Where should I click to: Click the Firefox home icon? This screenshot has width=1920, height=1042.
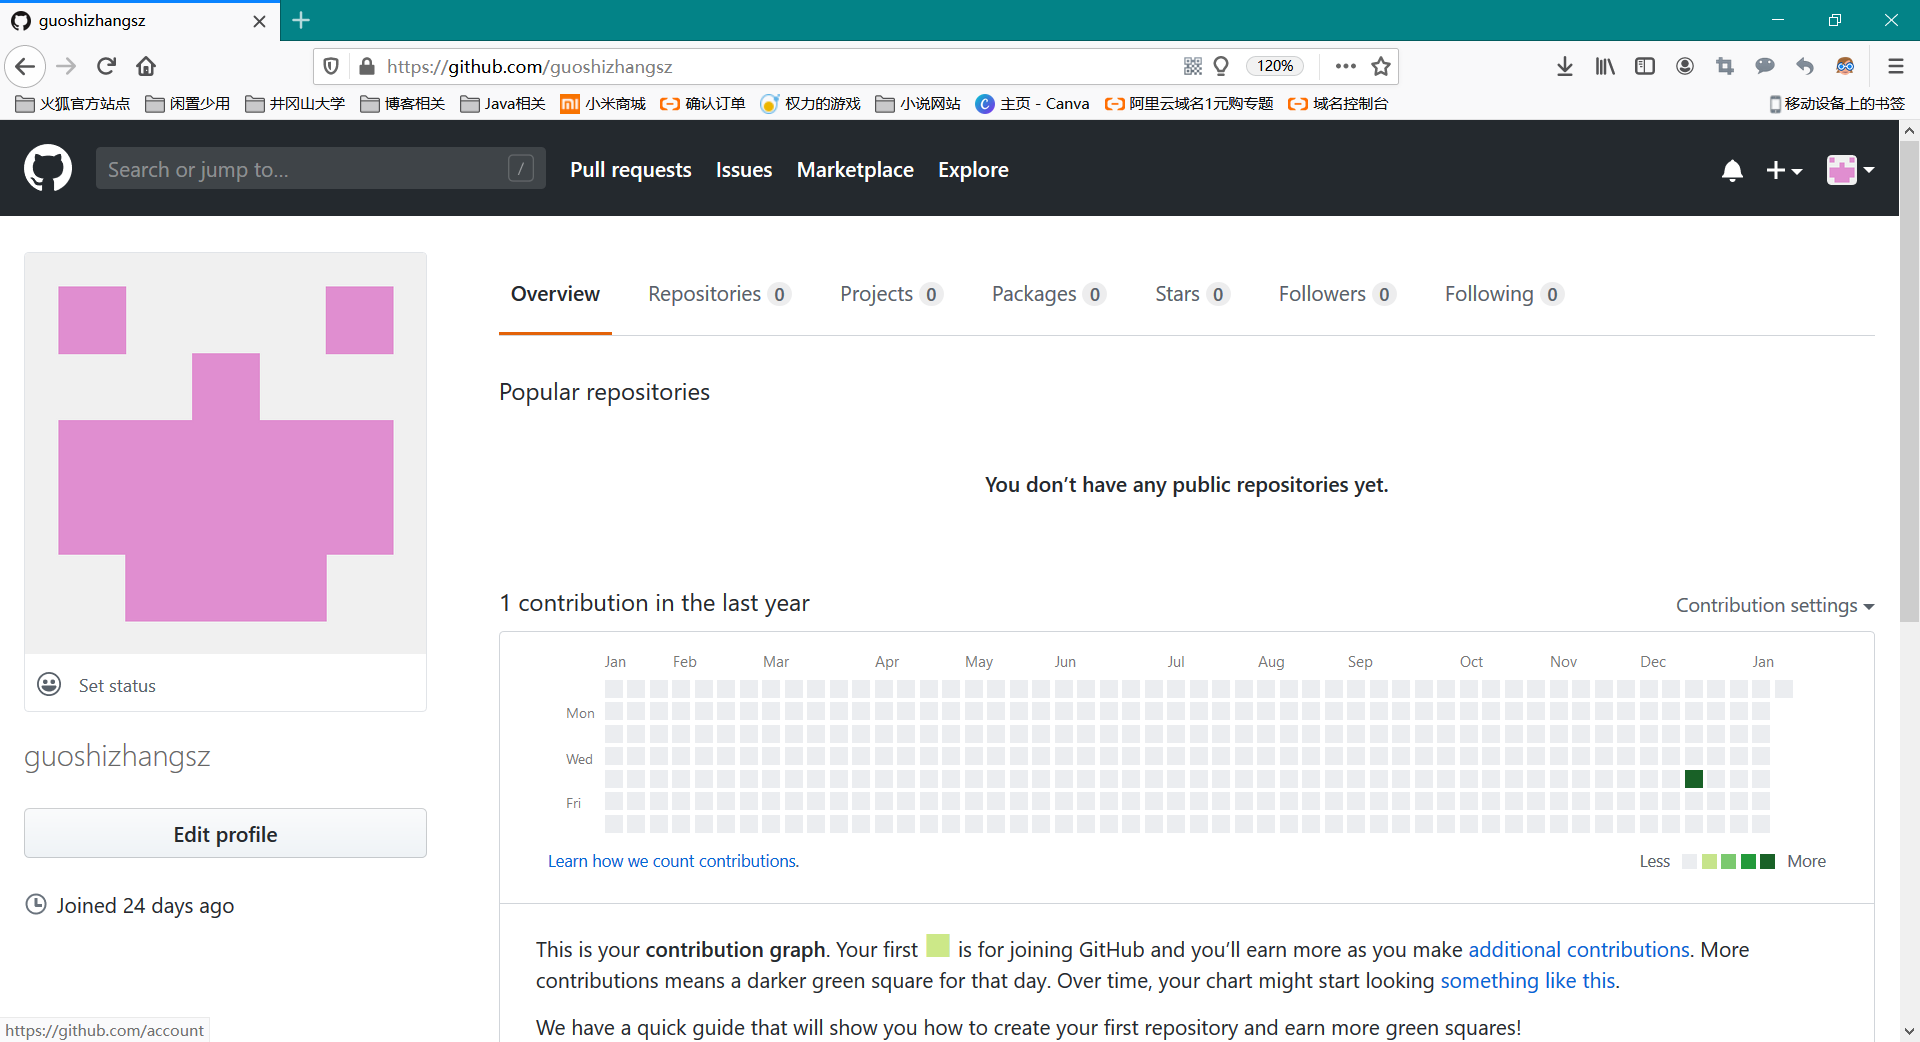tap(146, 66)
